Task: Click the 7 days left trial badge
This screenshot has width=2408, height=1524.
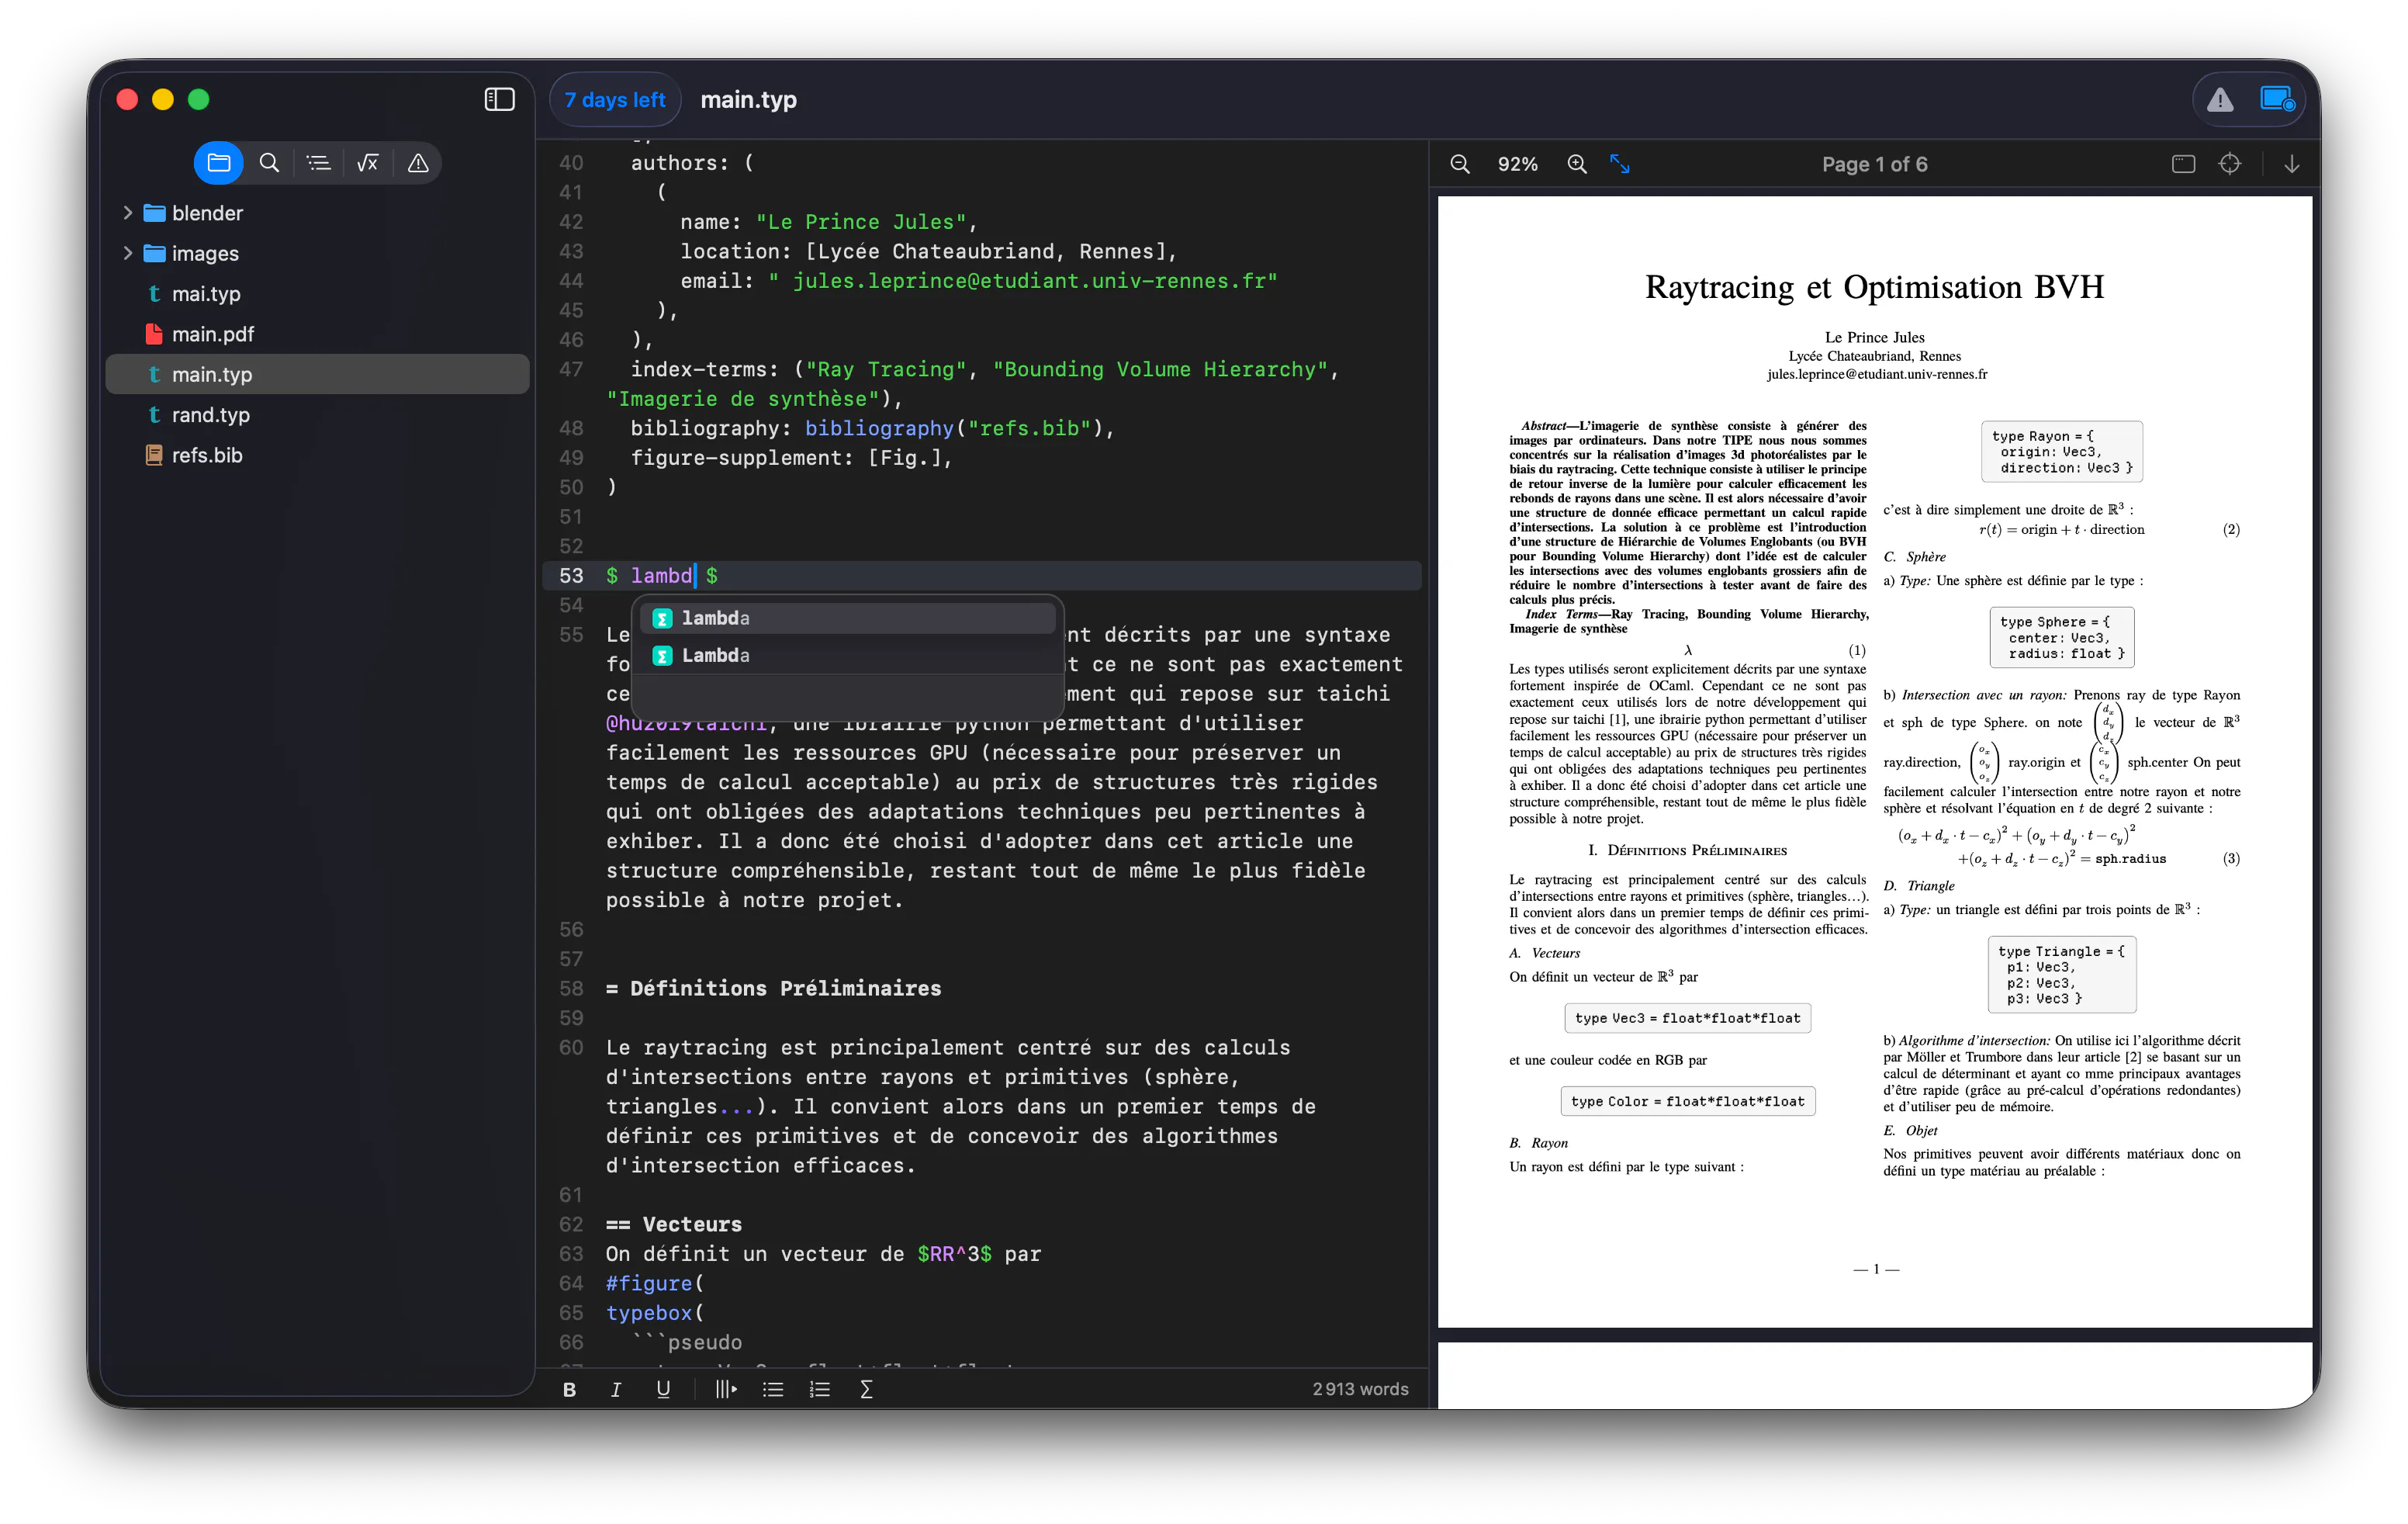Action: click(615, 100)
